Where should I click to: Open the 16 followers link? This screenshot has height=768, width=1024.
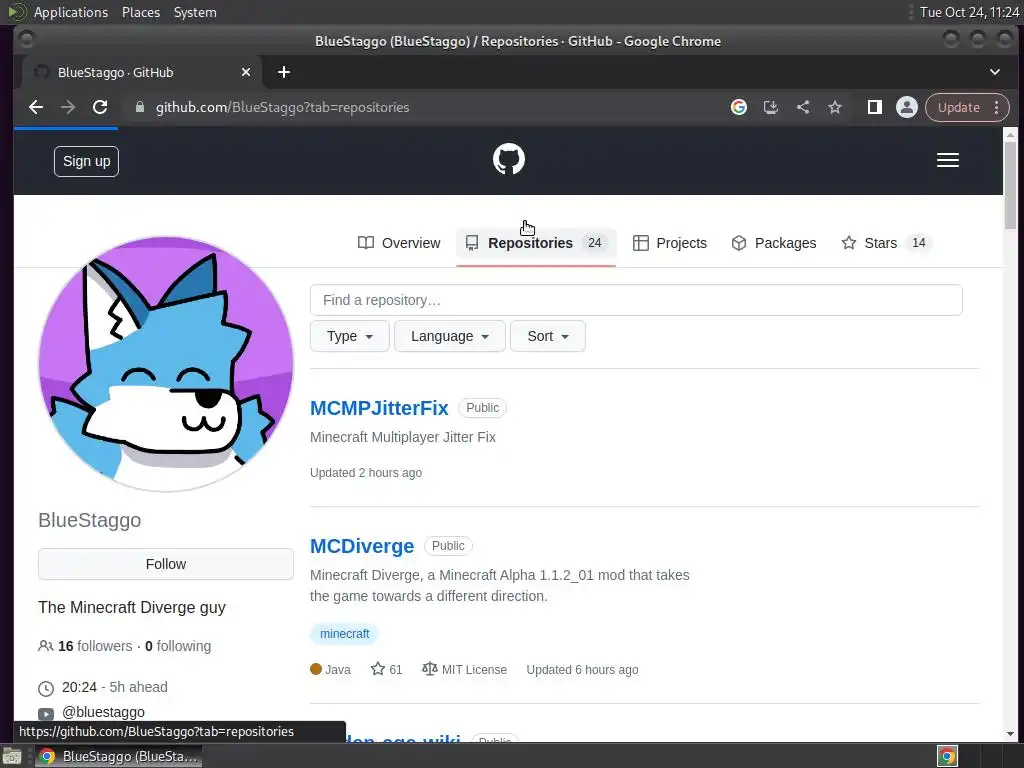pyautogui.click(x=95, y=646)
